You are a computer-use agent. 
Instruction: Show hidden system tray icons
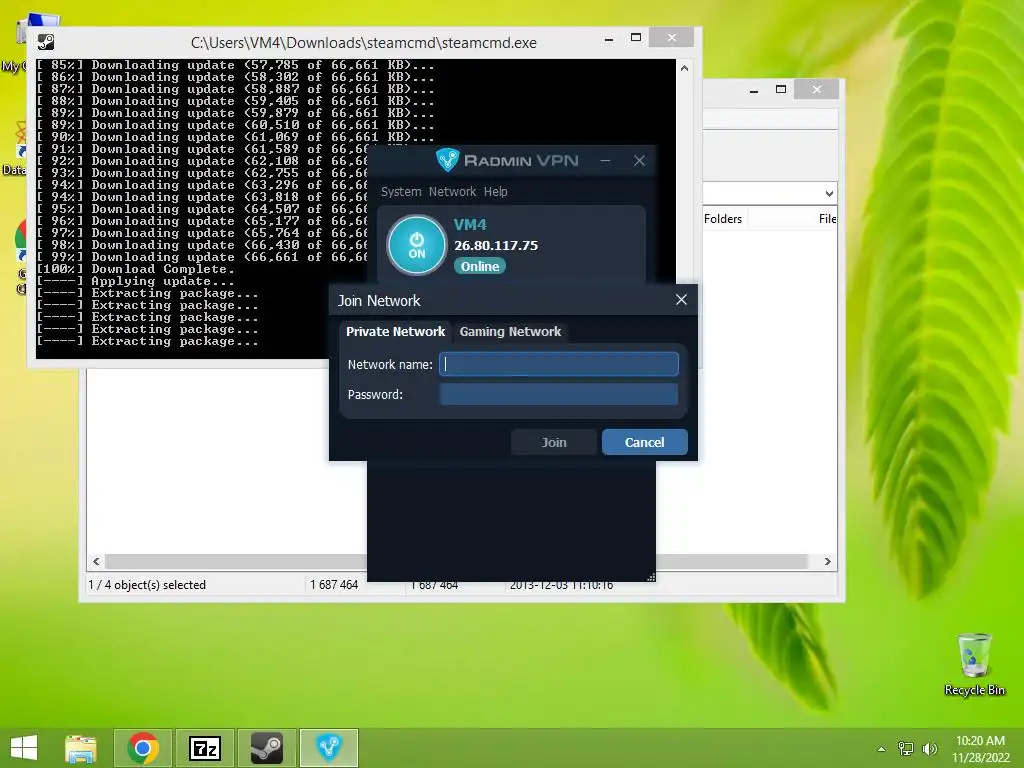pyautogui.click(x=882, y=749)
